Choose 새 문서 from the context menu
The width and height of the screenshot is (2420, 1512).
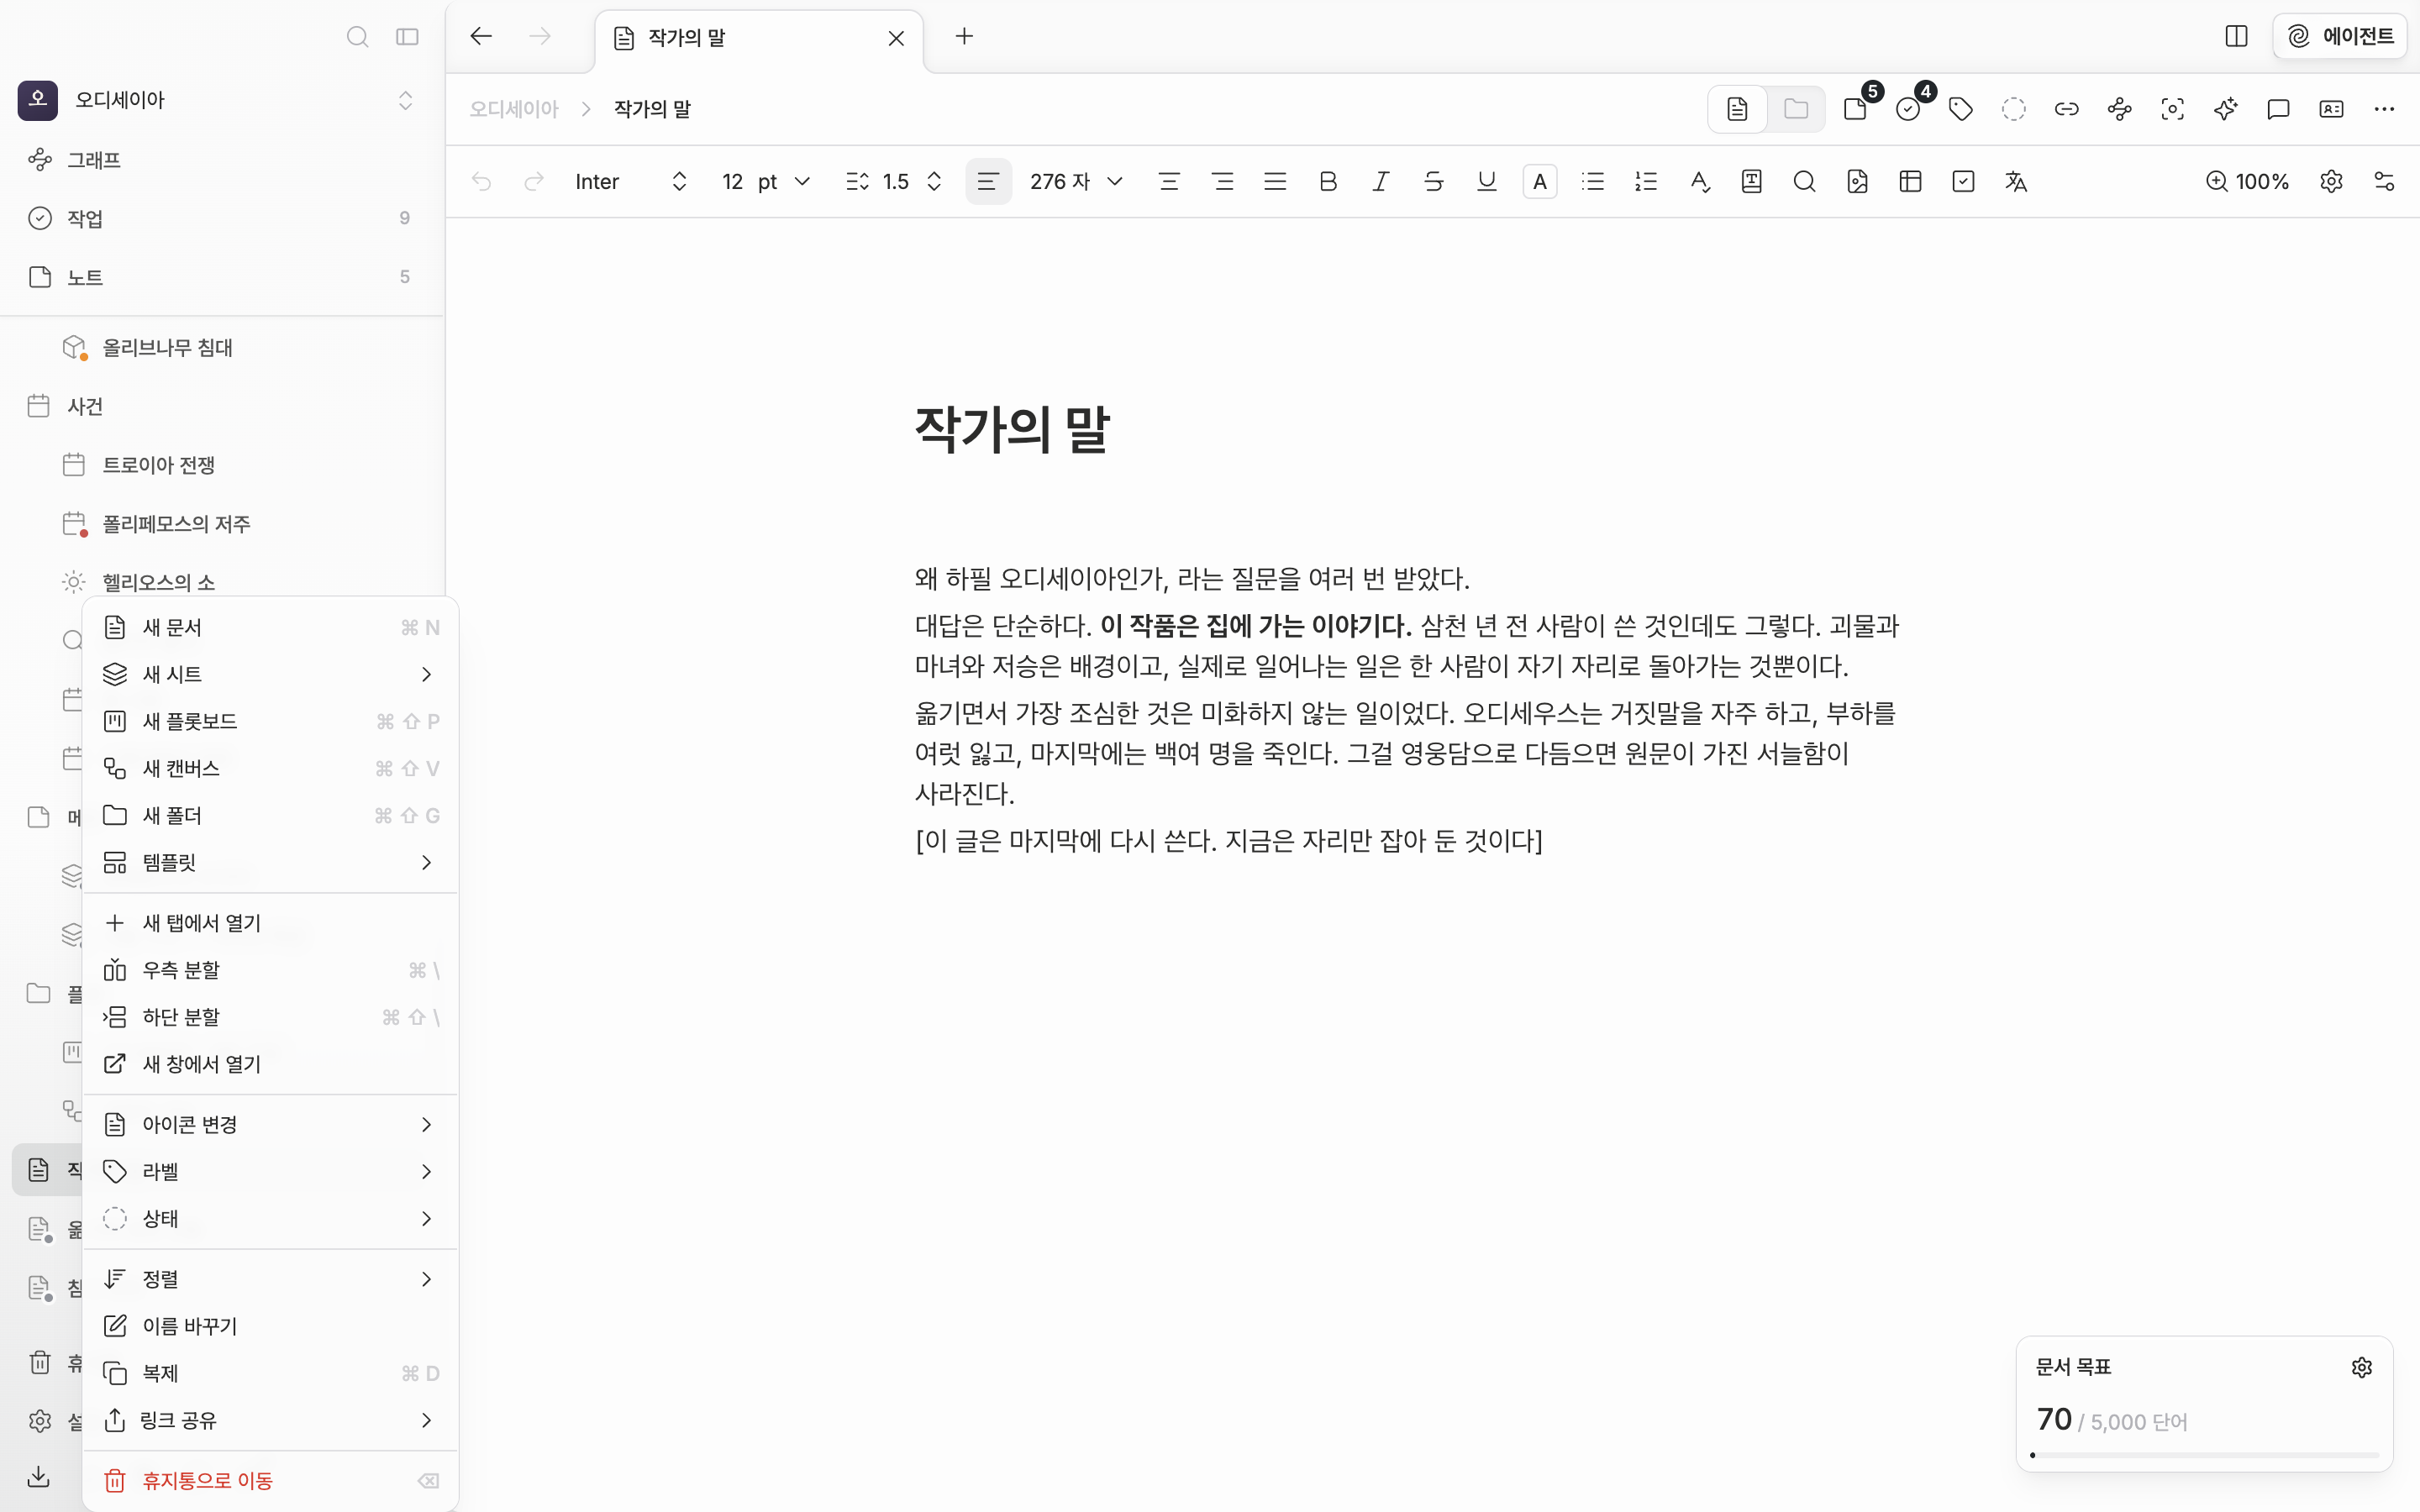click(x=271, y=627)
